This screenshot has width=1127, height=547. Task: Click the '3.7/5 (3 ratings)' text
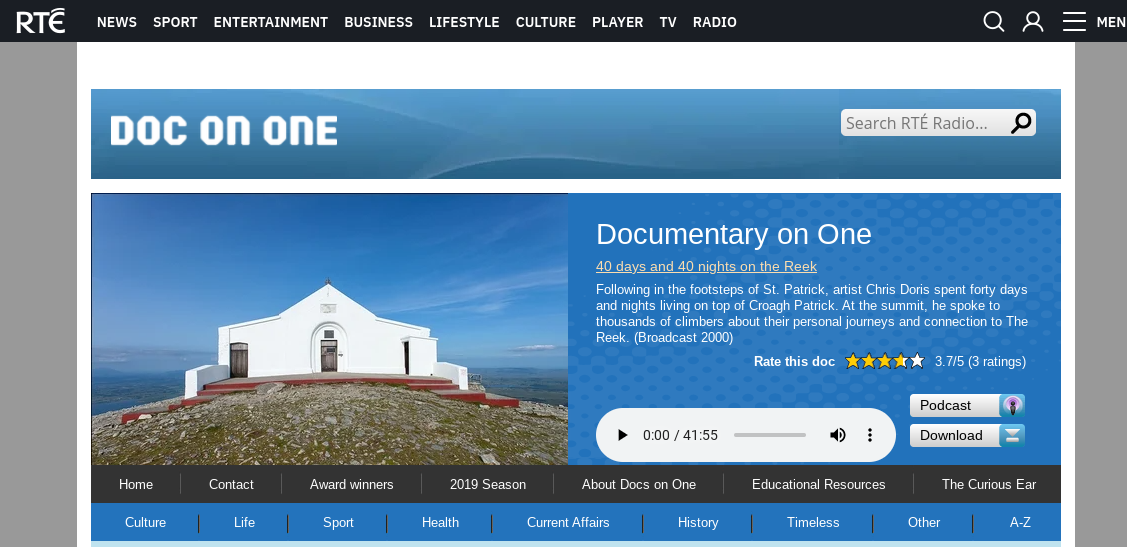(980, 362)
